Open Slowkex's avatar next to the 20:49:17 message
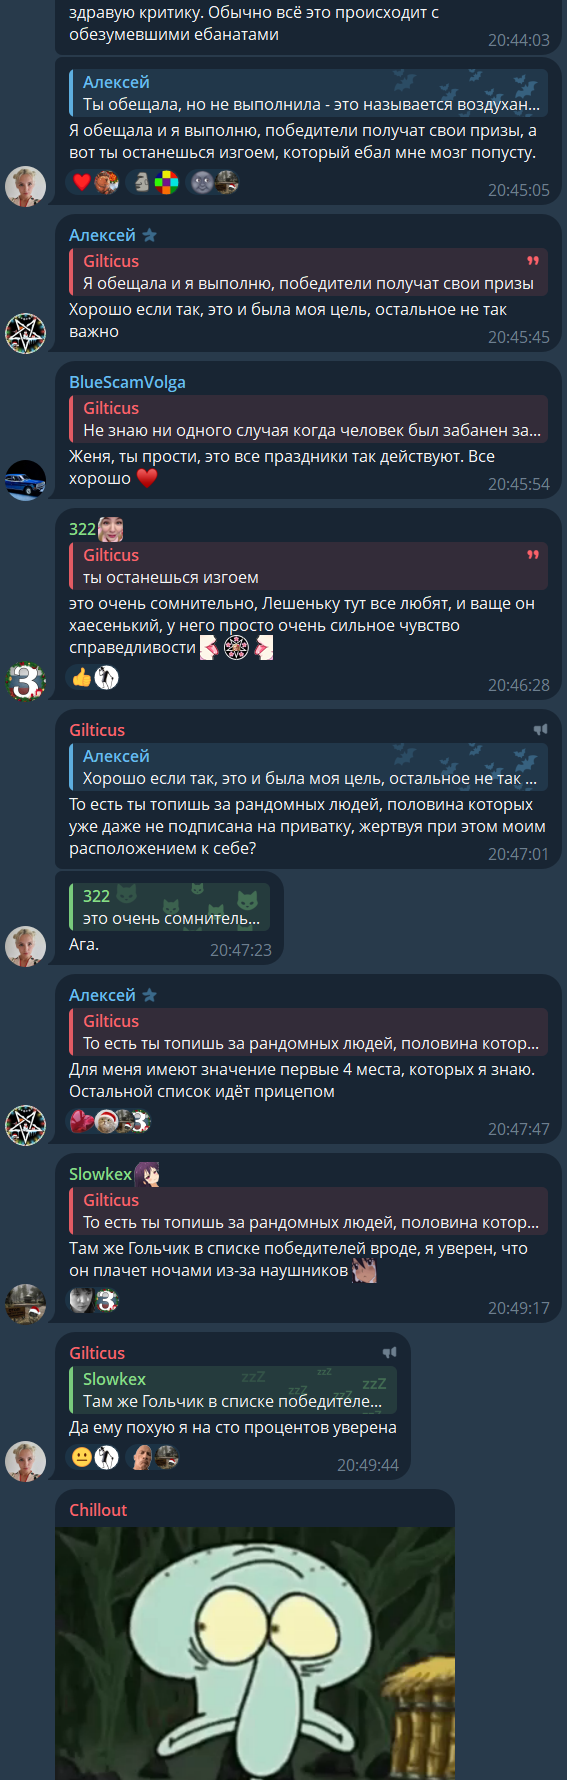 (26, 1304)
